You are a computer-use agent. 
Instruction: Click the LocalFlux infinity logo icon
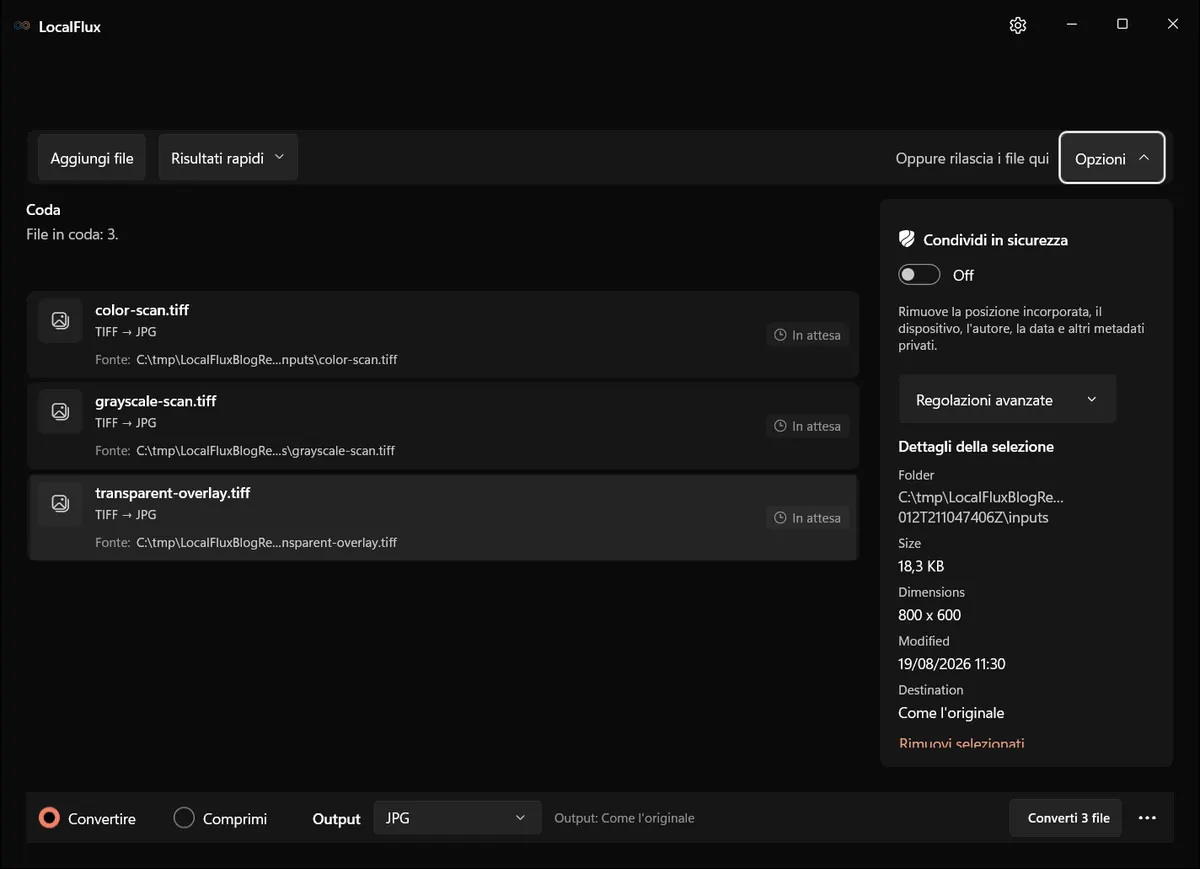pyautogui.click(x=22, y=27)
